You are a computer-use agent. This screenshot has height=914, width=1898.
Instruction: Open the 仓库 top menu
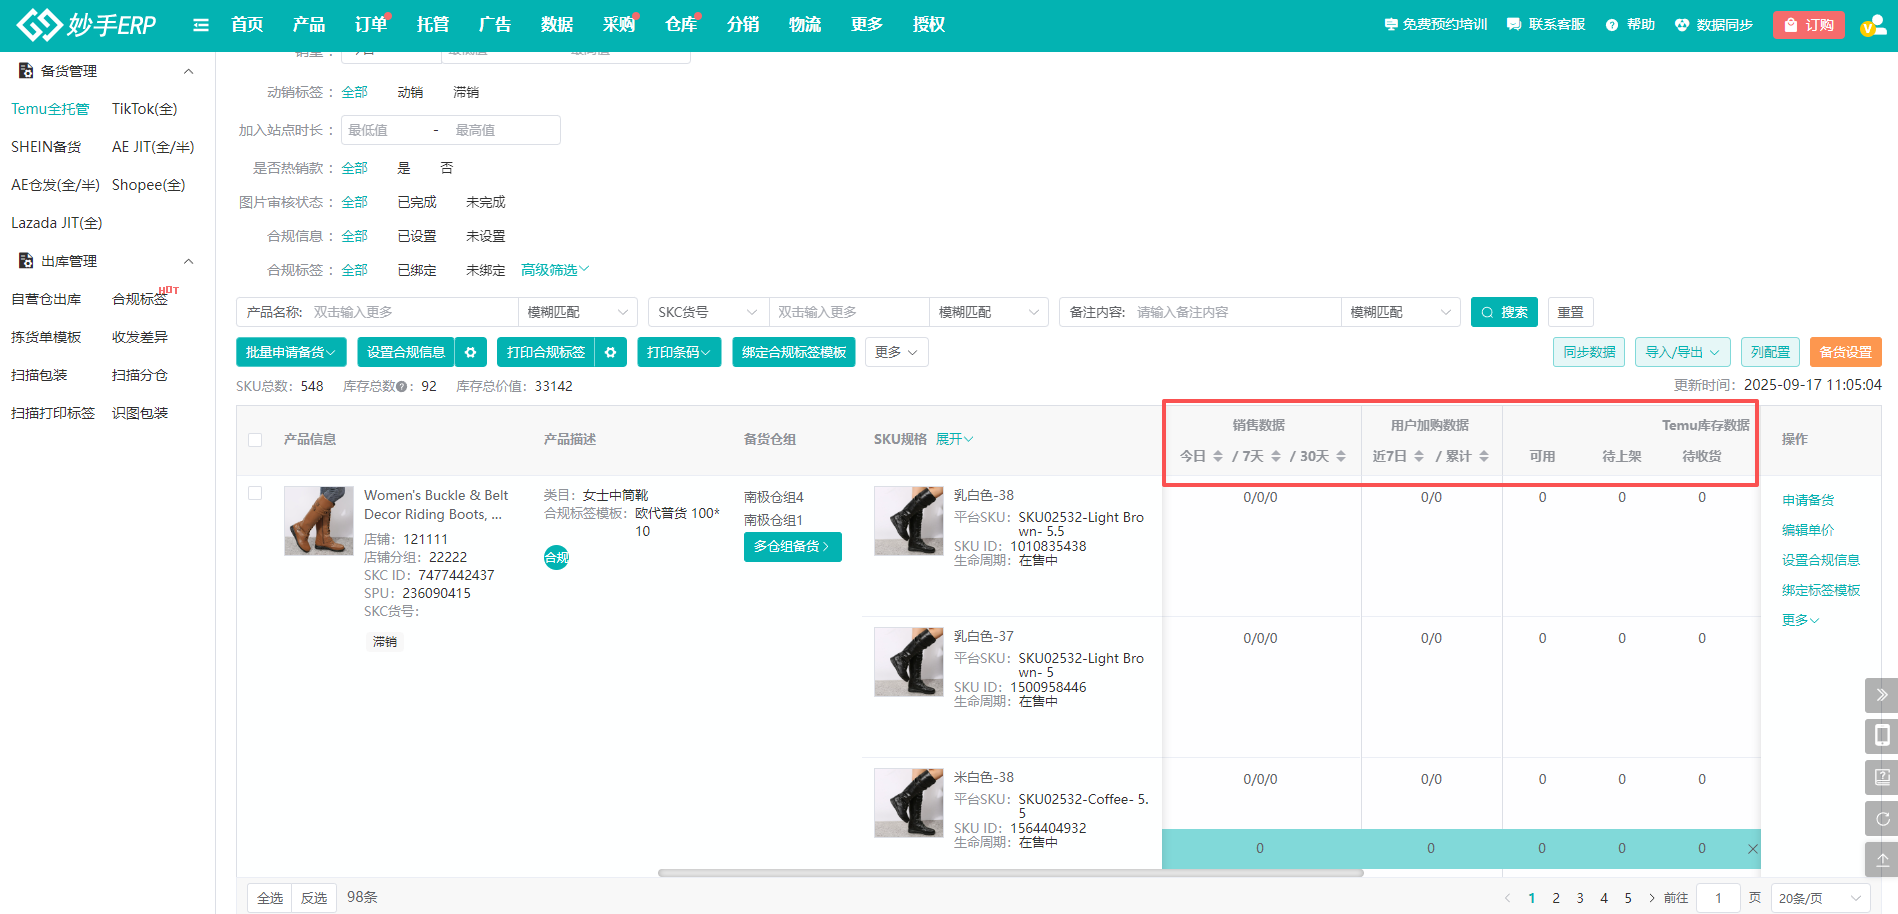coord(681,25)
